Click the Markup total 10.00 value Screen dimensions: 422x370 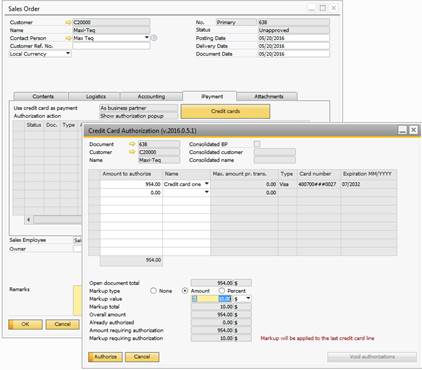(221, 307)
